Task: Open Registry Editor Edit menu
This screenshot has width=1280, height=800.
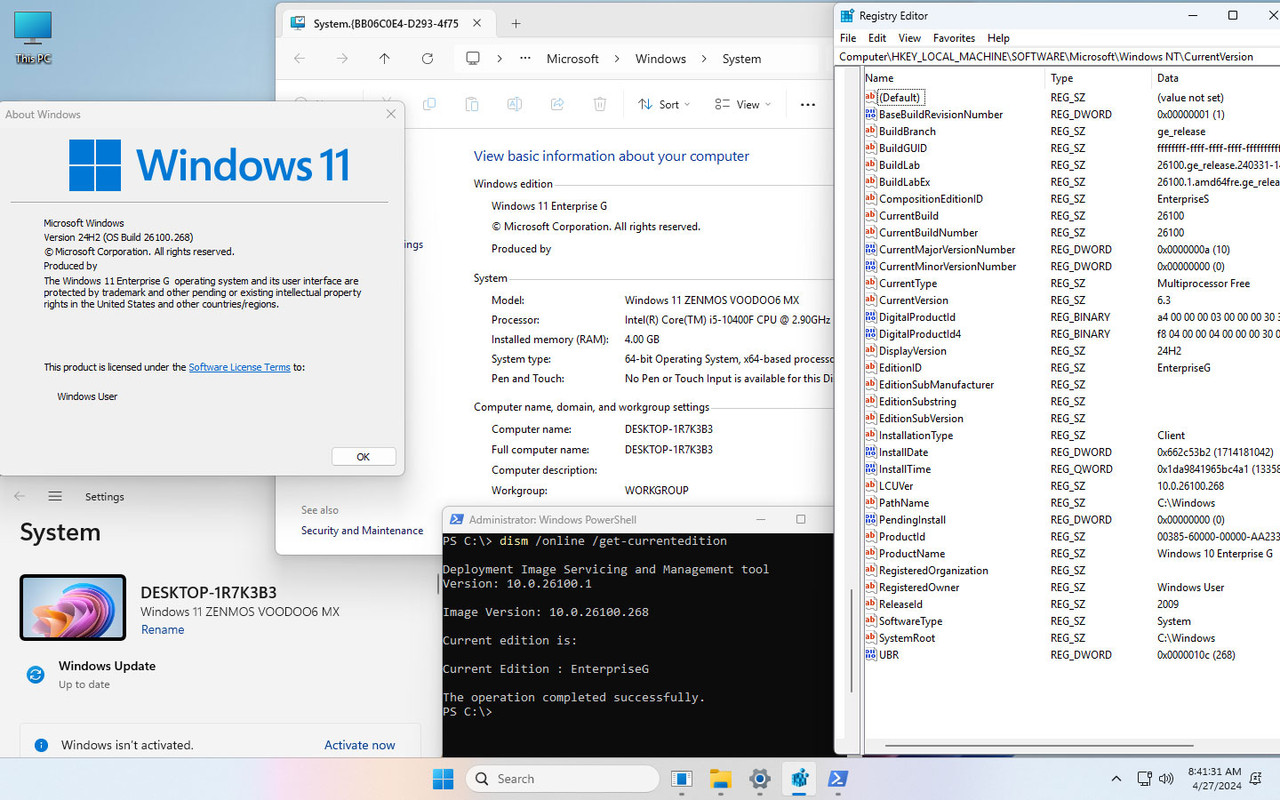Action: pyautogui.click(x=877, y=38)
